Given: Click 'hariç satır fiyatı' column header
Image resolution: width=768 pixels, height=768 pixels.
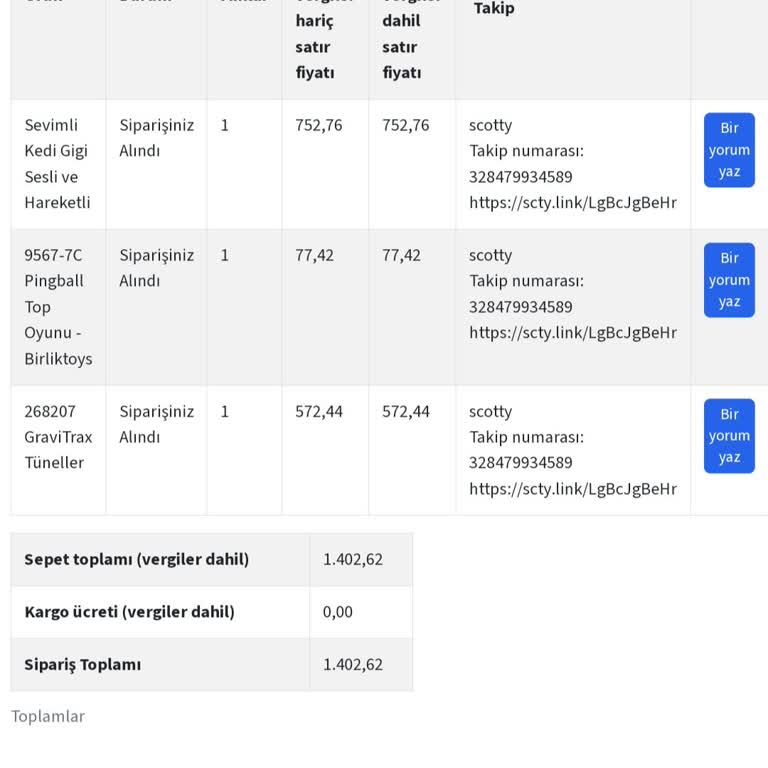Looking at the screenshot, I should [x=314, y=47].
